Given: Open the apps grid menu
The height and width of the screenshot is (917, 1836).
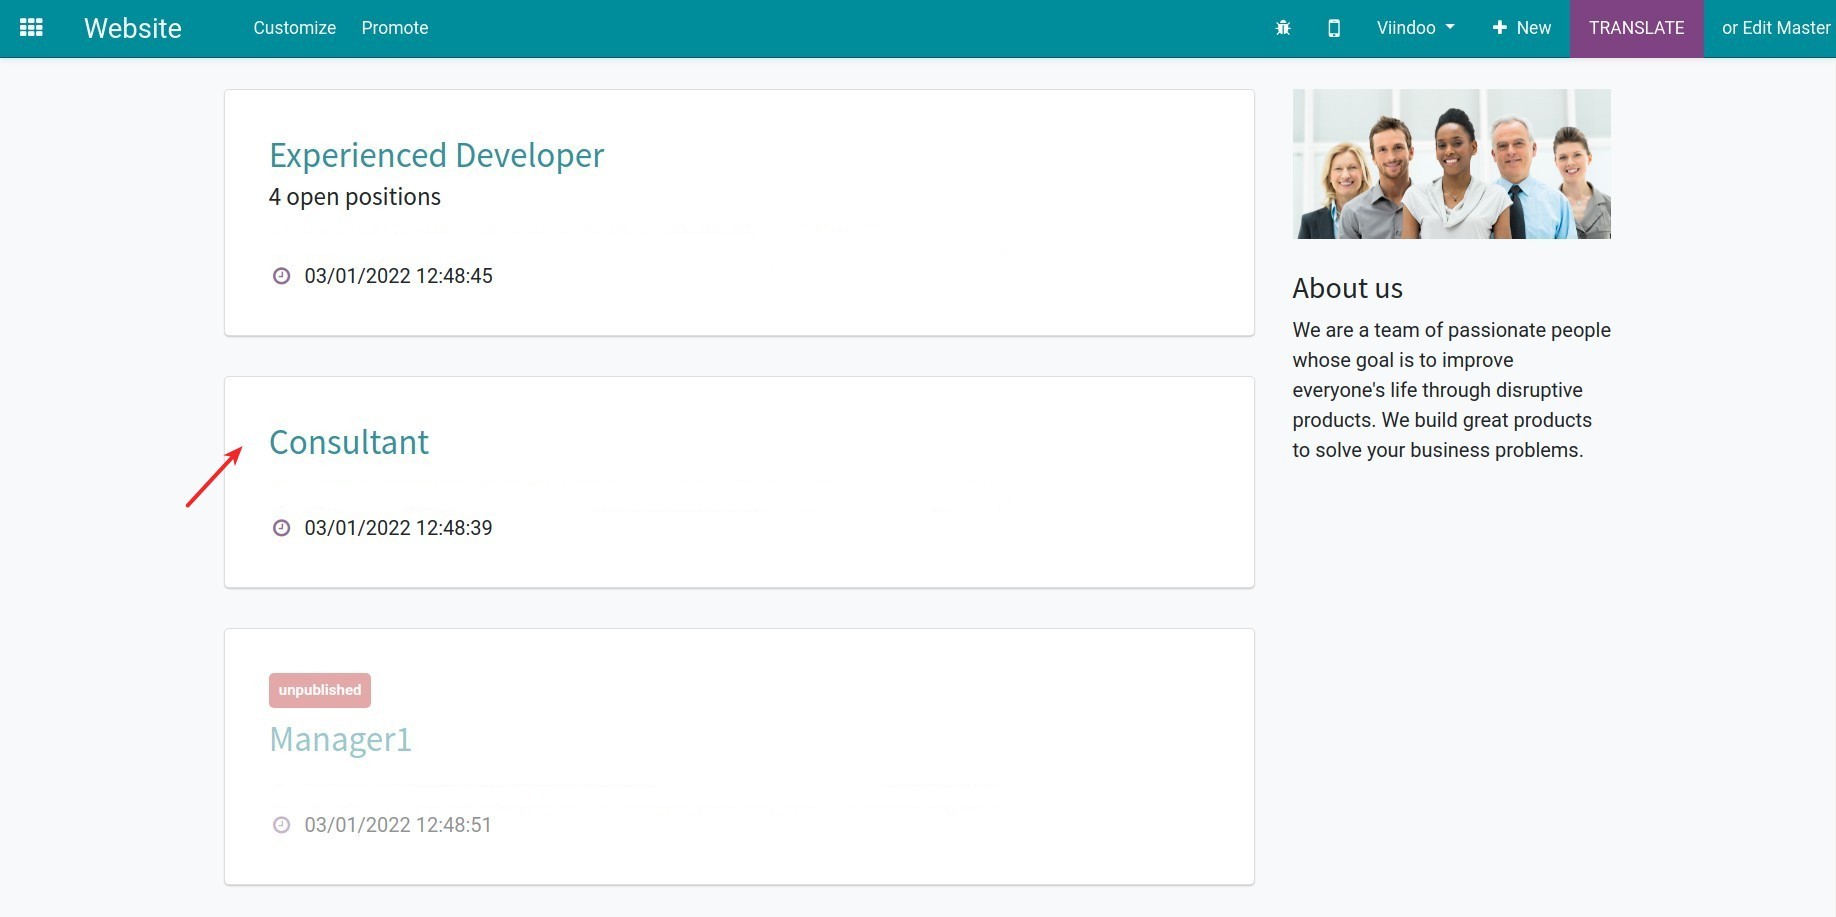Looking at the screenshot, I should tap(31, 27).
